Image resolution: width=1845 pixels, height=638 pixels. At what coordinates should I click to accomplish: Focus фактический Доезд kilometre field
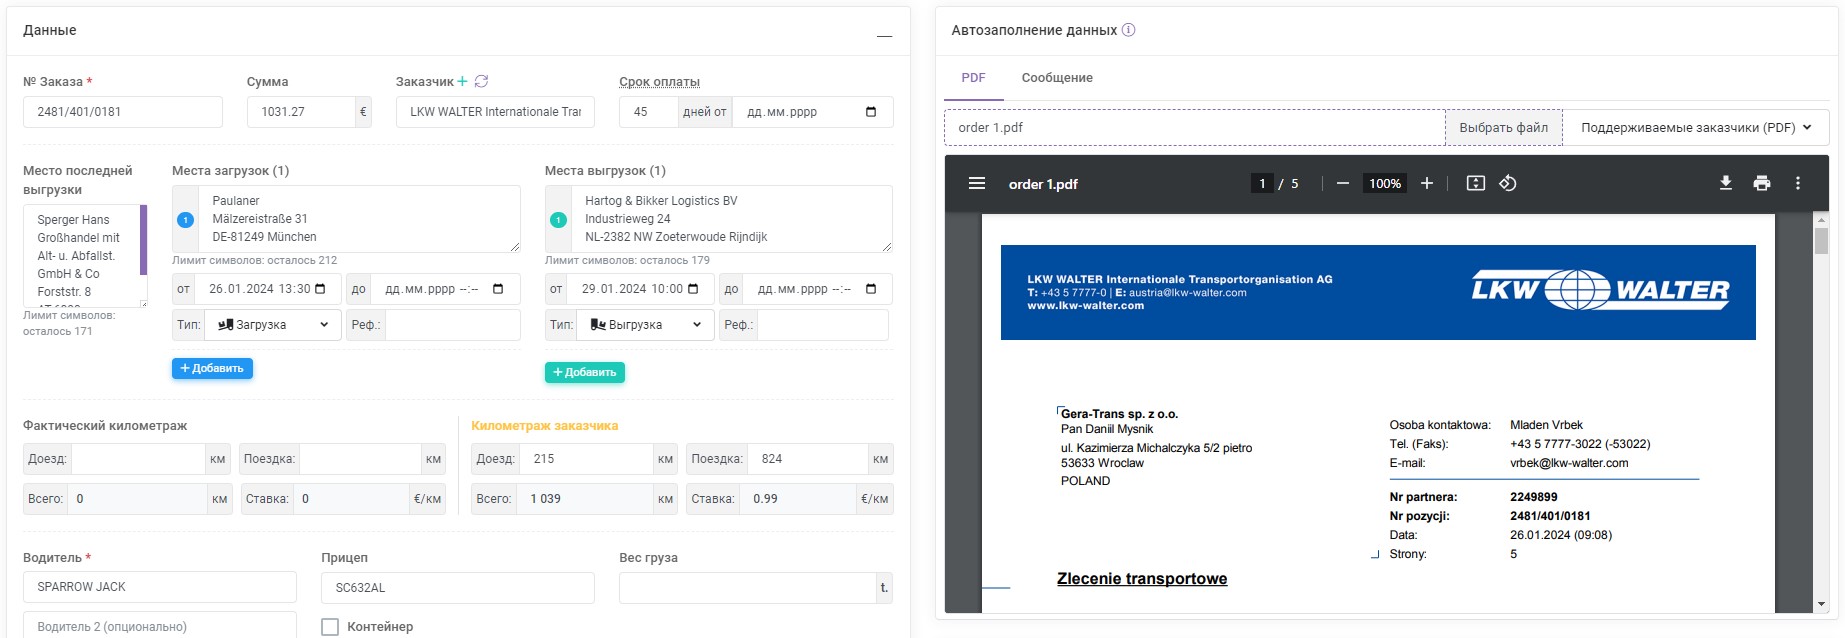(138, 459)
